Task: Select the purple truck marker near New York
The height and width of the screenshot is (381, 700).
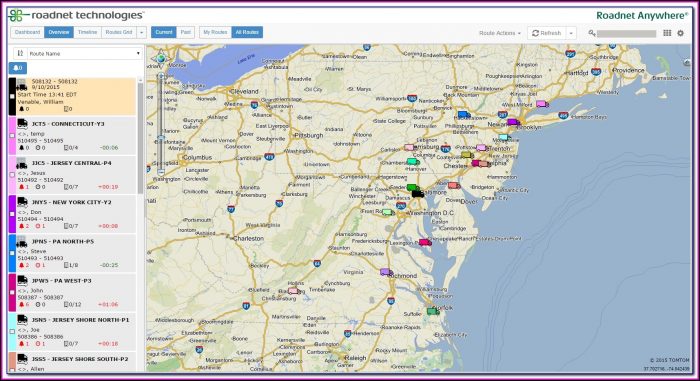Action: [x=513, y=122]
